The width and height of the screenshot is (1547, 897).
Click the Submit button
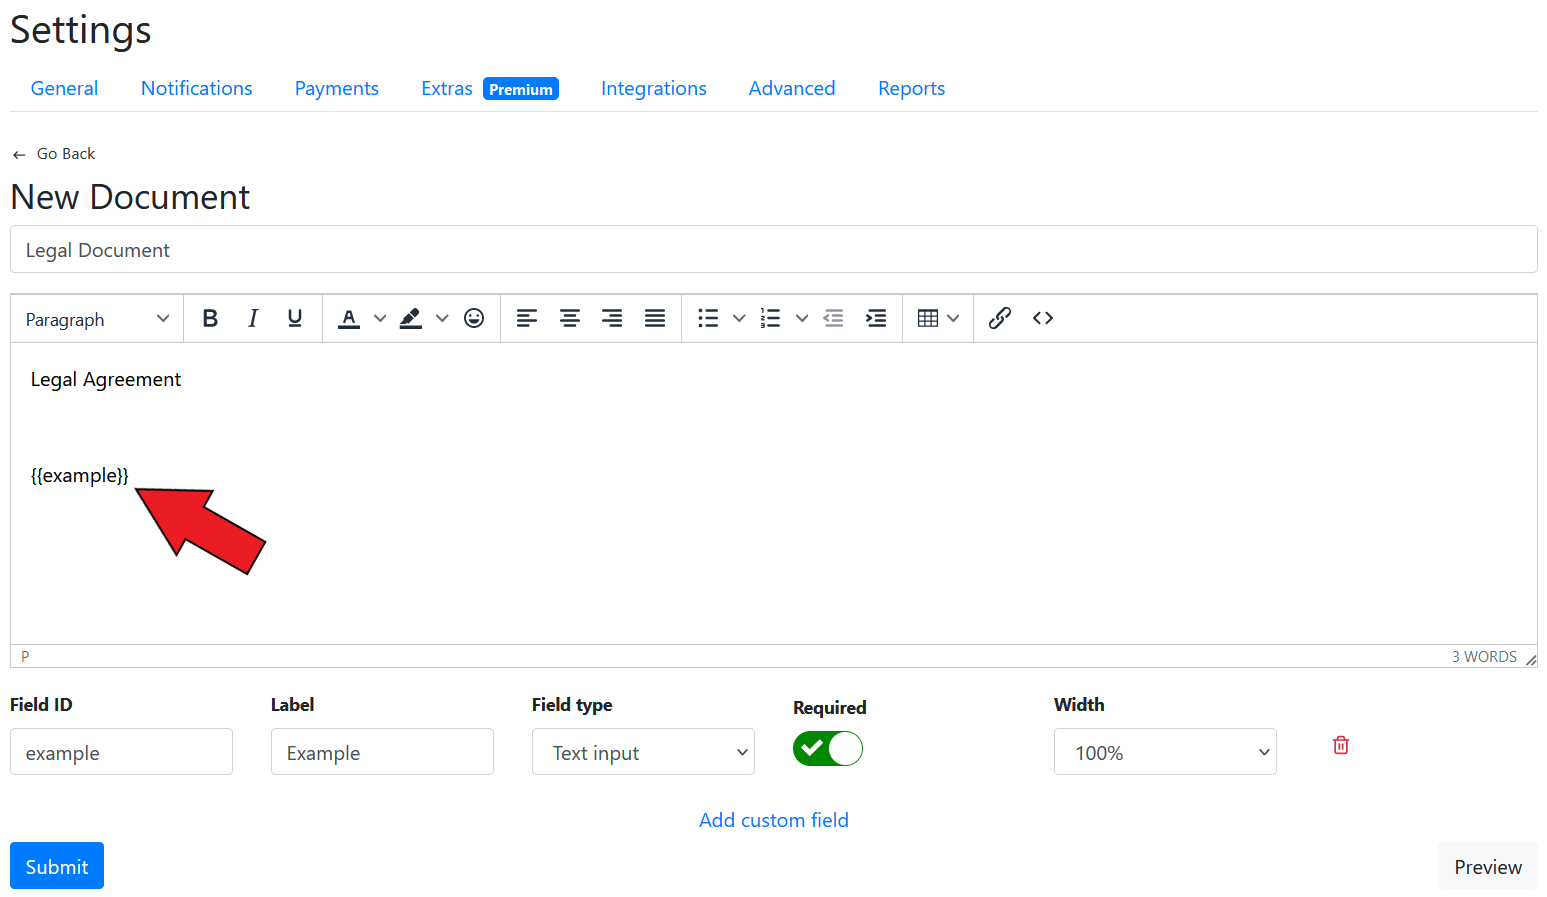[x=57, y=866]
